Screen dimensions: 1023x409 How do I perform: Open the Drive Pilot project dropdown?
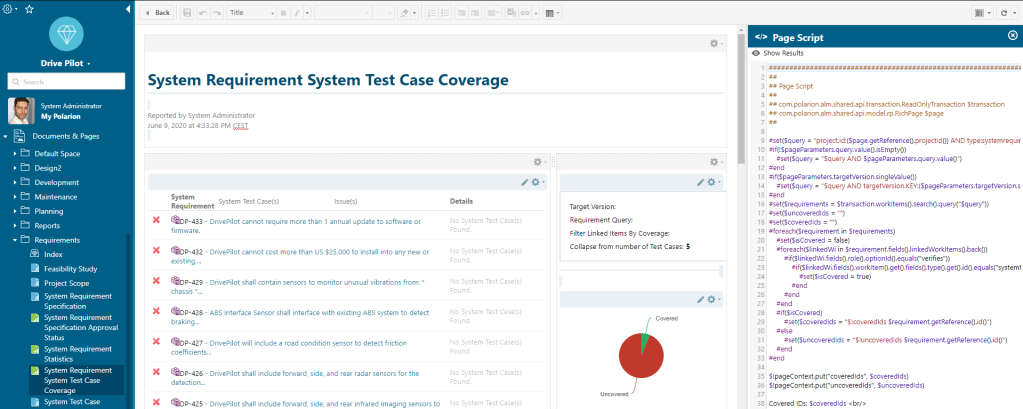coord(68,64)
